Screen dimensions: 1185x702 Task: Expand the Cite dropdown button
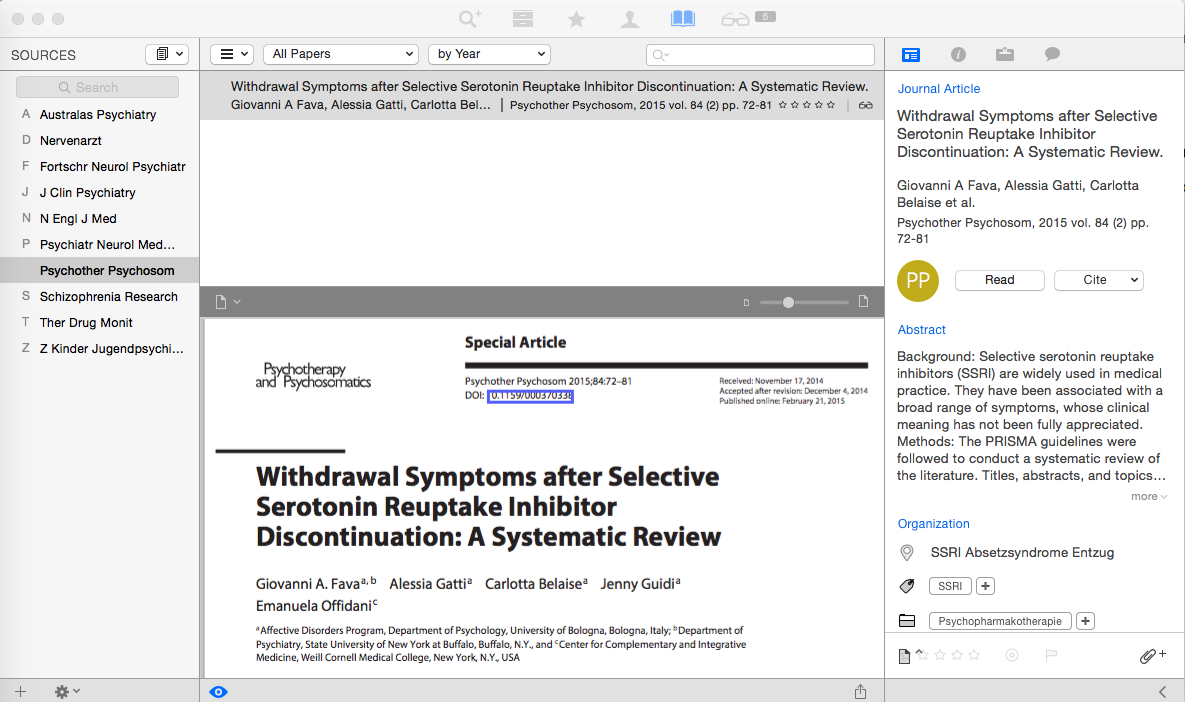click(1098, 280)
